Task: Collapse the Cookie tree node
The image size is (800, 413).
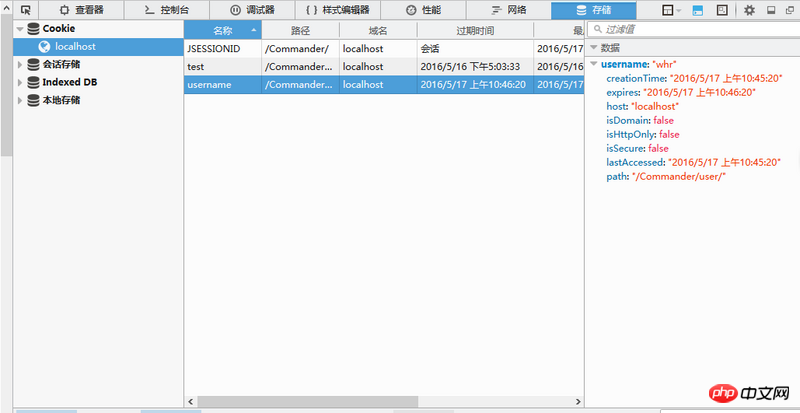Action: (x=20, y=29)
